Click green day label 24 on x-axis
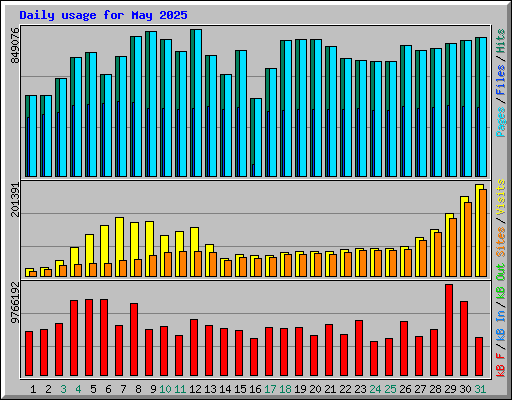This screenshot has width=512, height=400. 375,389
